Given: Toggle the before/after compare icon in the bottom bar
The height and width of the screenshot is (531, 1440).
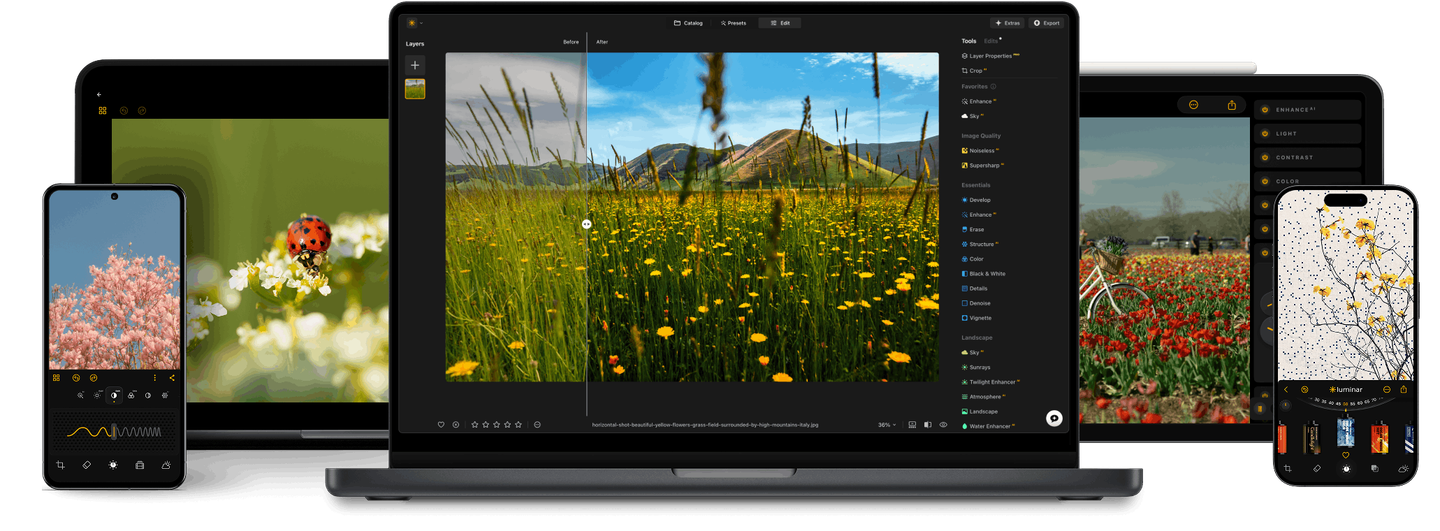Looking at the screenshot, I should 927,425.
